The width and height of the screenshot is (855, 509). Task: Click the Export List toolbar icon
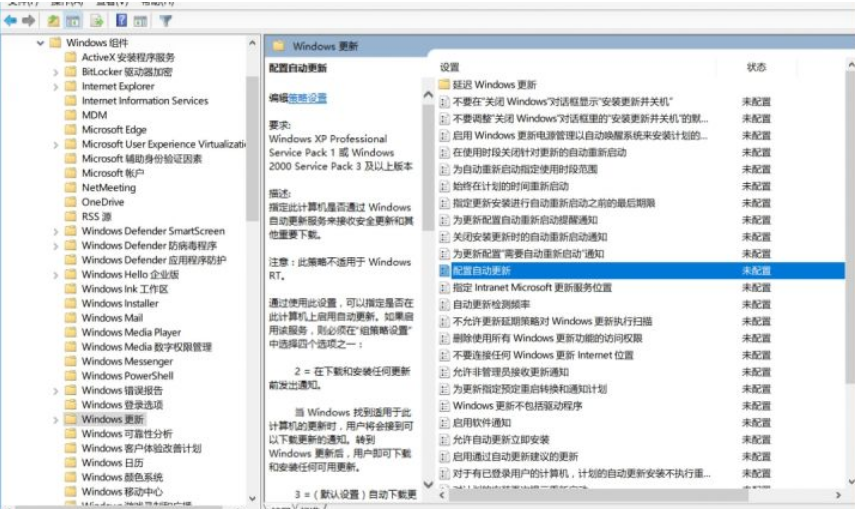pyautogui.click(x=97, y=20)
